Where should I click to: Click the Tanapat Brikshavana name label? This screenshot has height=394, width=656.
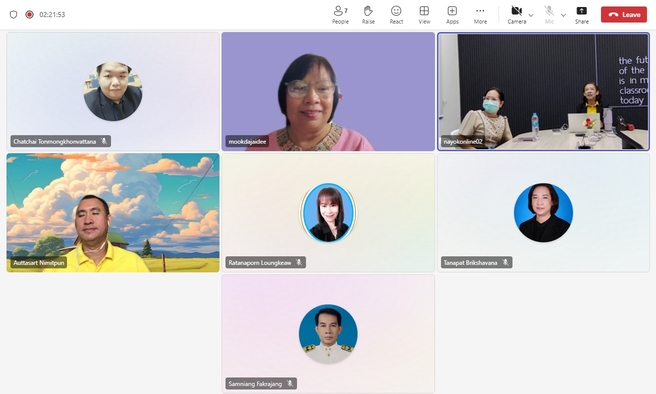click(470, 263)
